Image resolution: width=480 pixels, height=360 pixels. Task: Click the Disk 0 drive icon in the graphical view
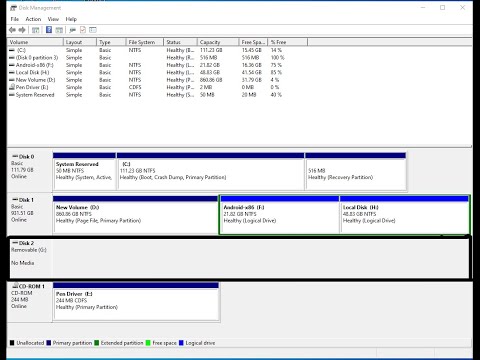(x=15, y=156)
